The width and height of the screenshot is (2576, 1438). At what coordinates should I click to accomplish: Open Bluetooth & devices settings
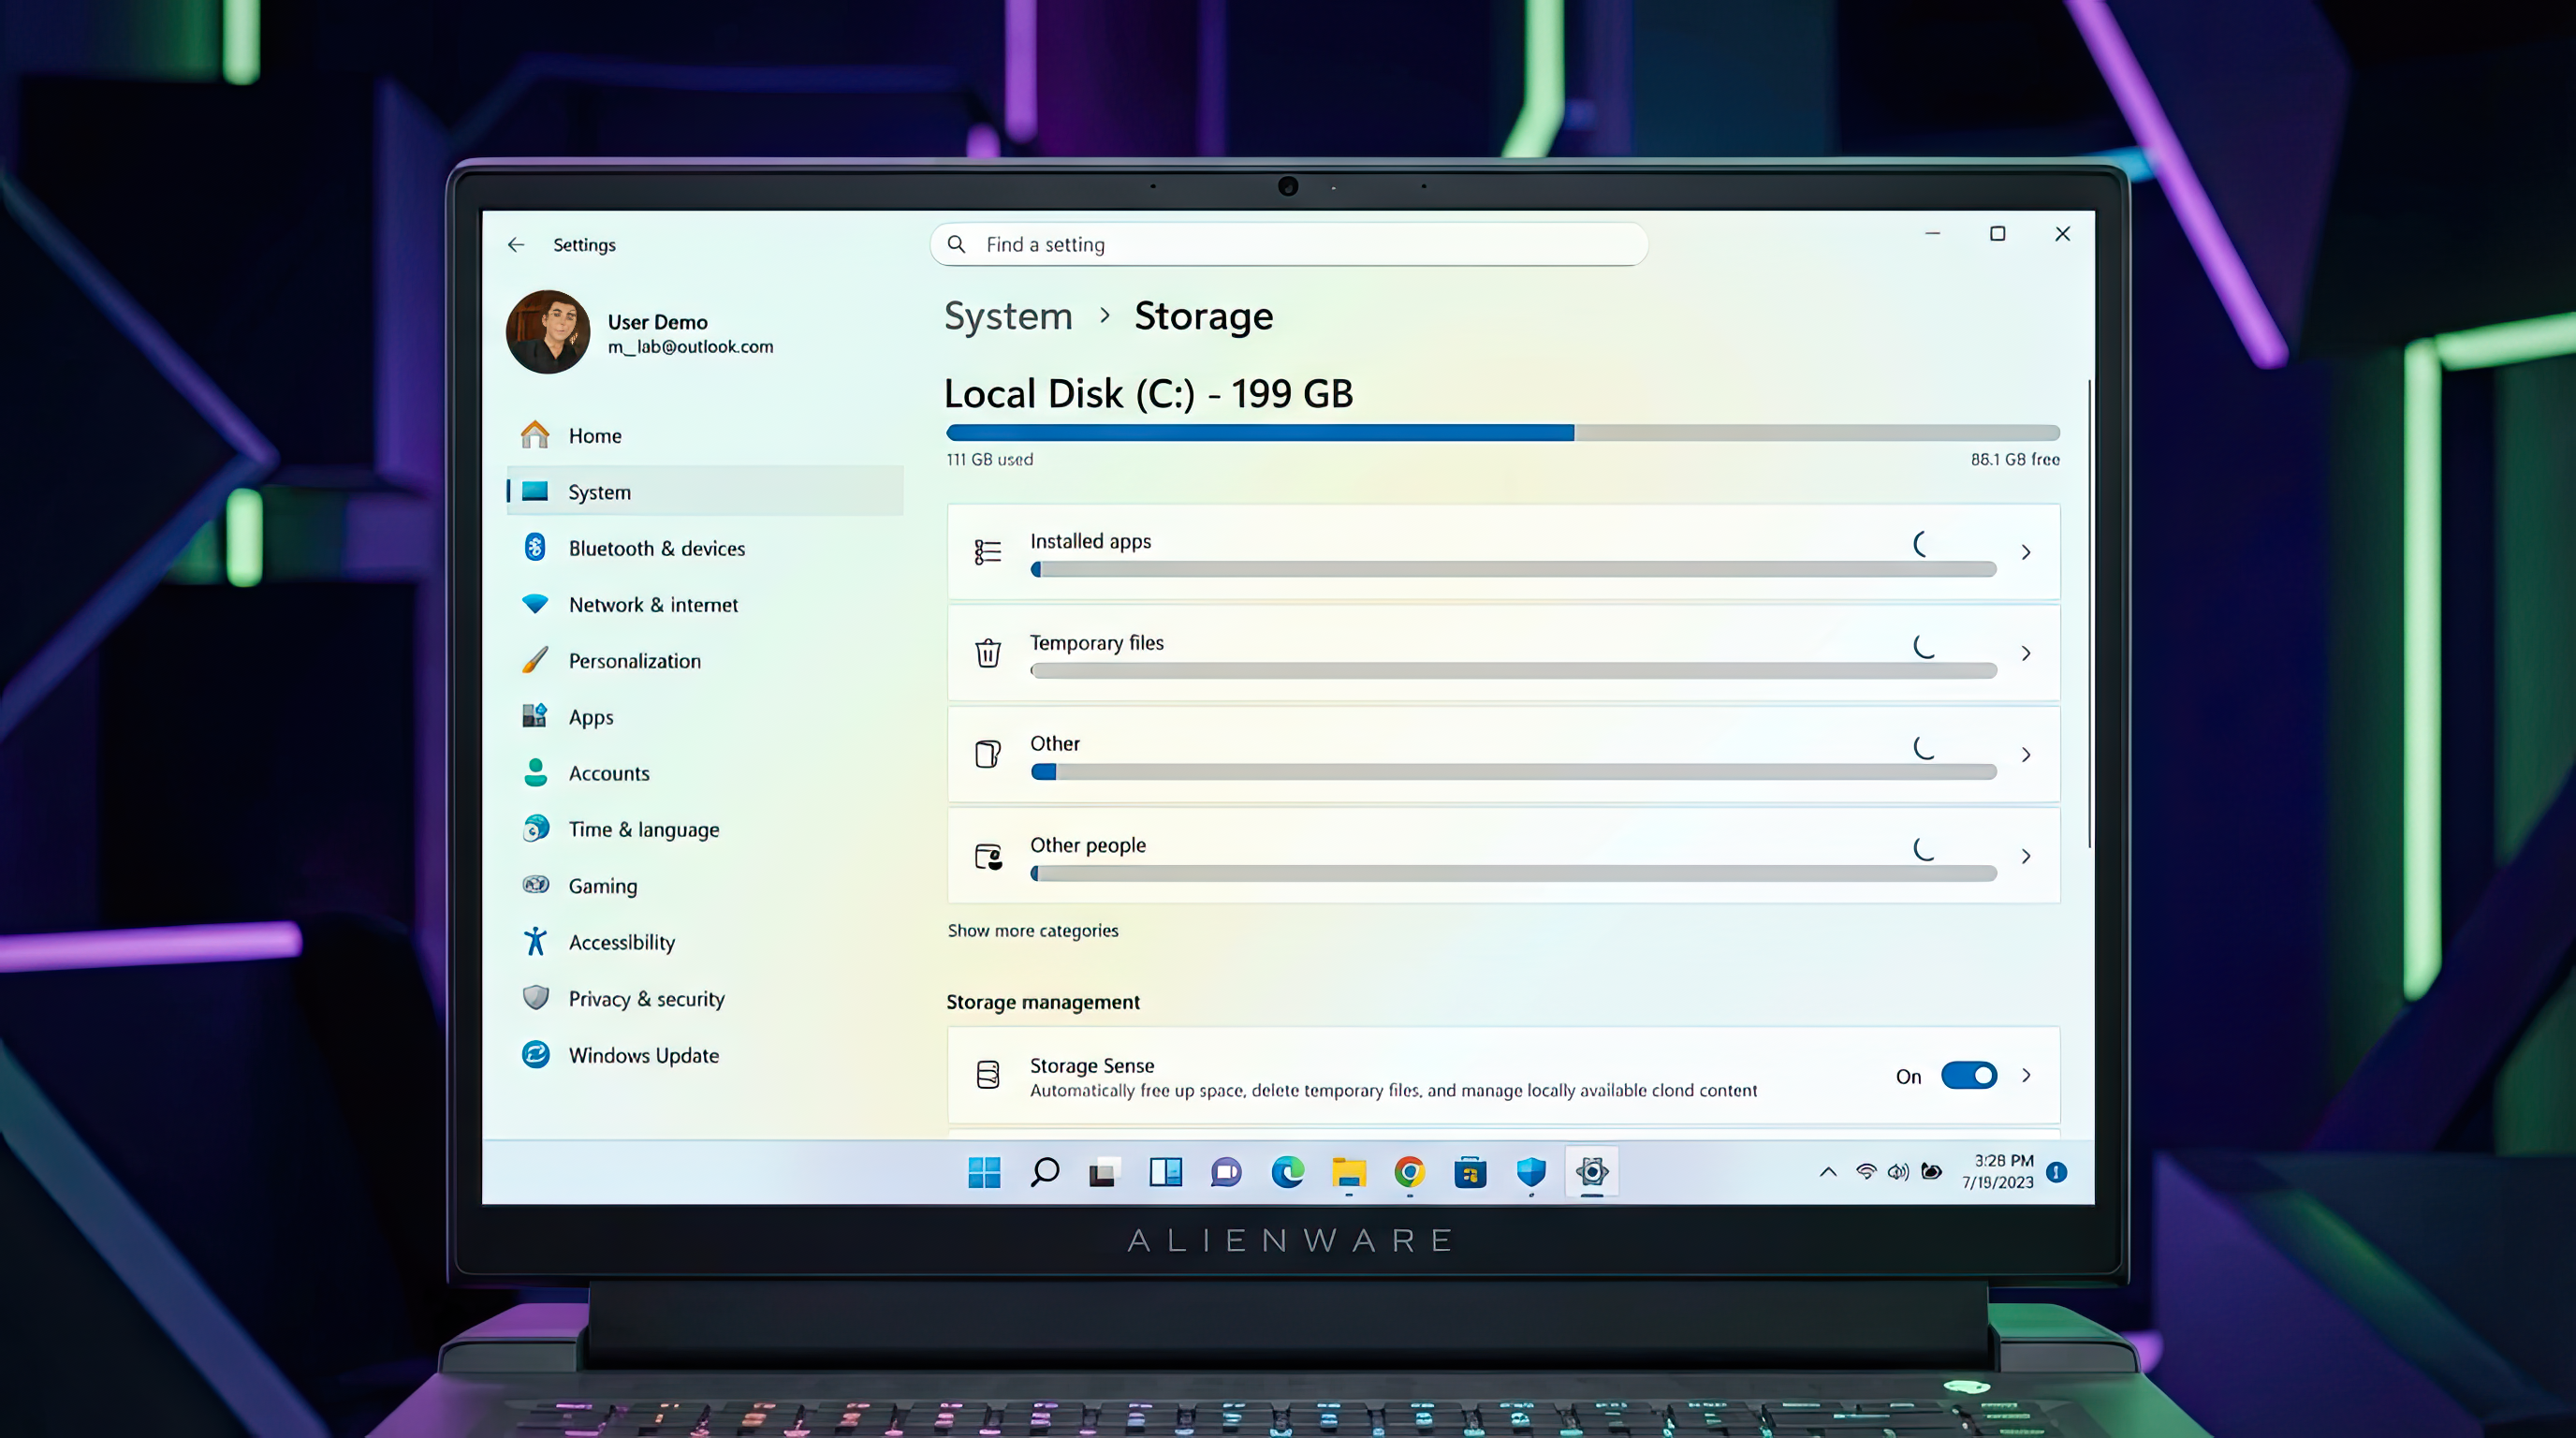tap(655, 548)
